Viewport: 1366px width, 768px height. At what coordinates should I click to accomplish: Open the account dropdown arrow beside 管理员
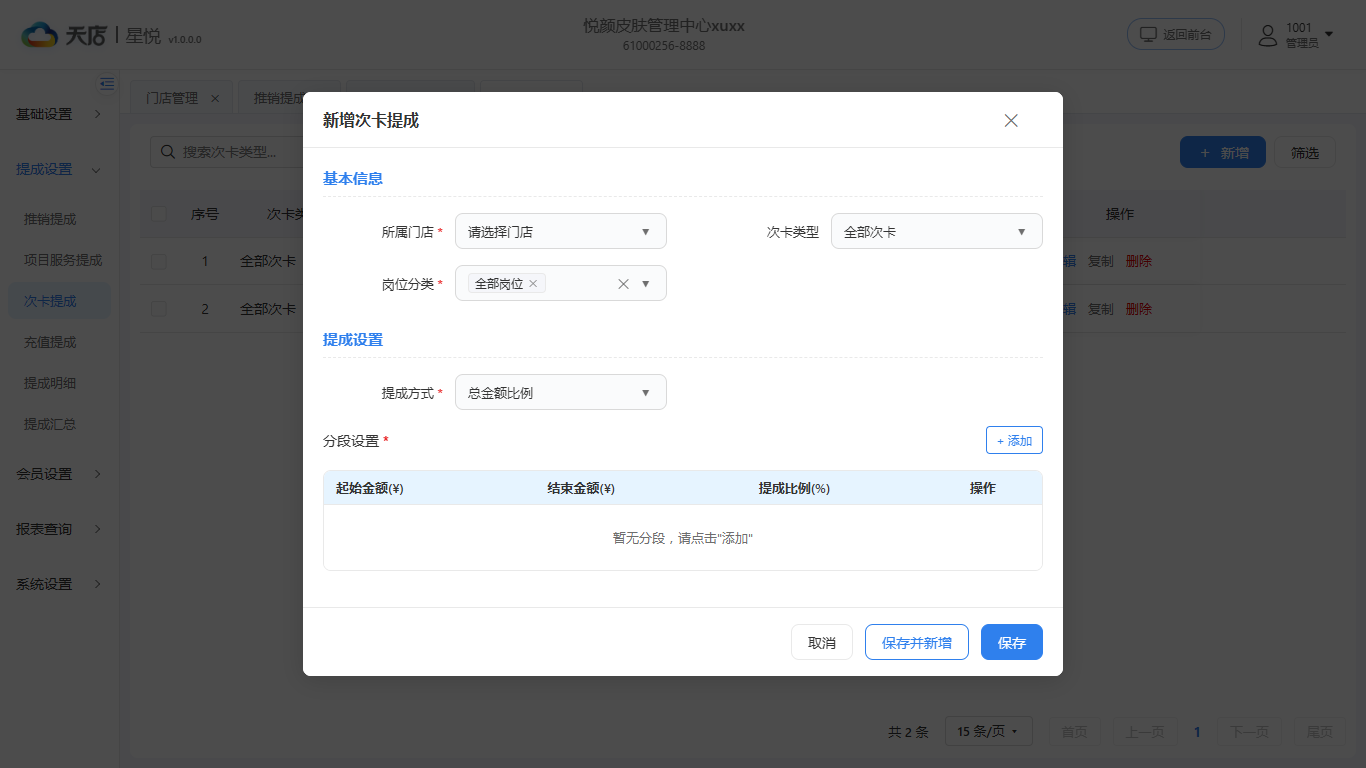1329,35
